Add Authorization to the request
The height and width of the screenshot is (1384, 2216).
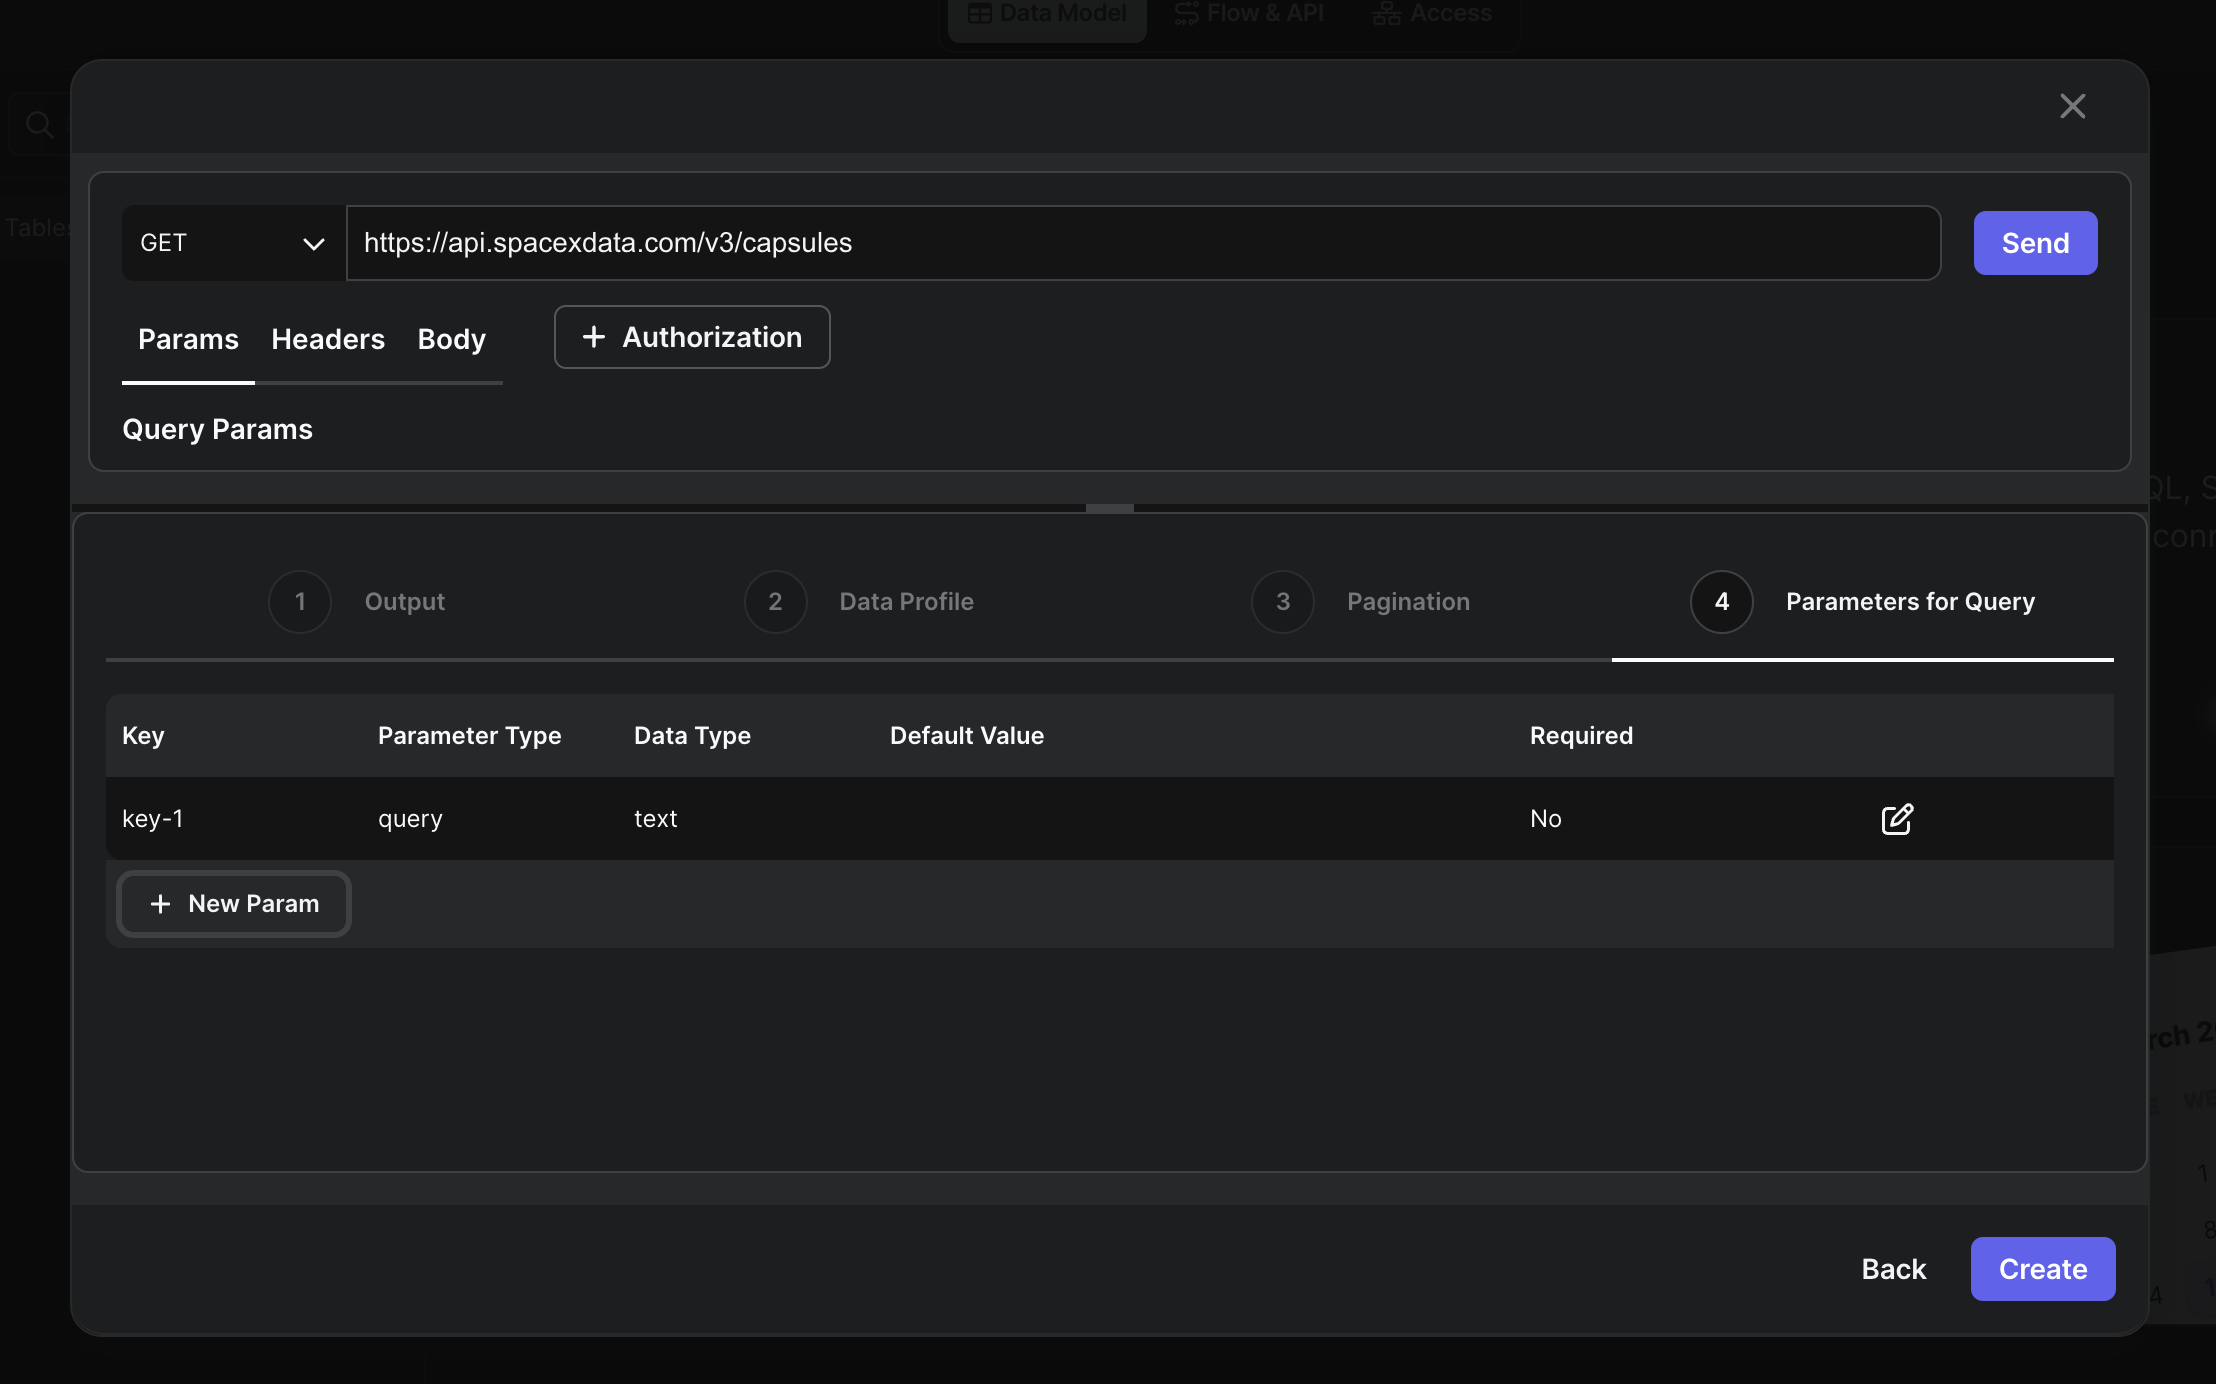pyautogui.click(x=692, y=337)
